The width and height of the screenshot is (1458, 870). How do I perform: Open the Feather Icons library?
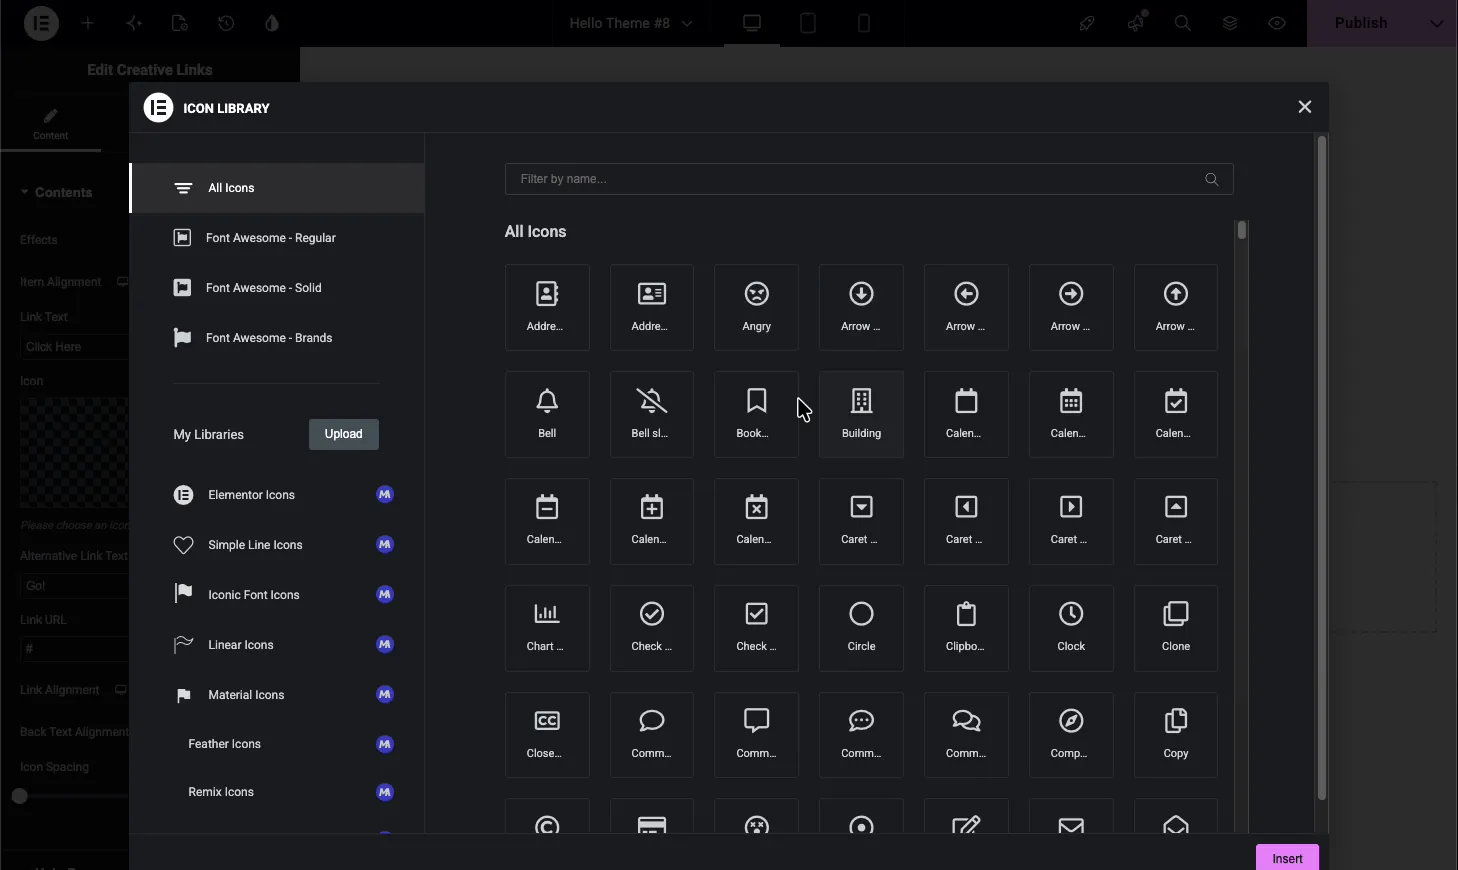pos(277,744)
